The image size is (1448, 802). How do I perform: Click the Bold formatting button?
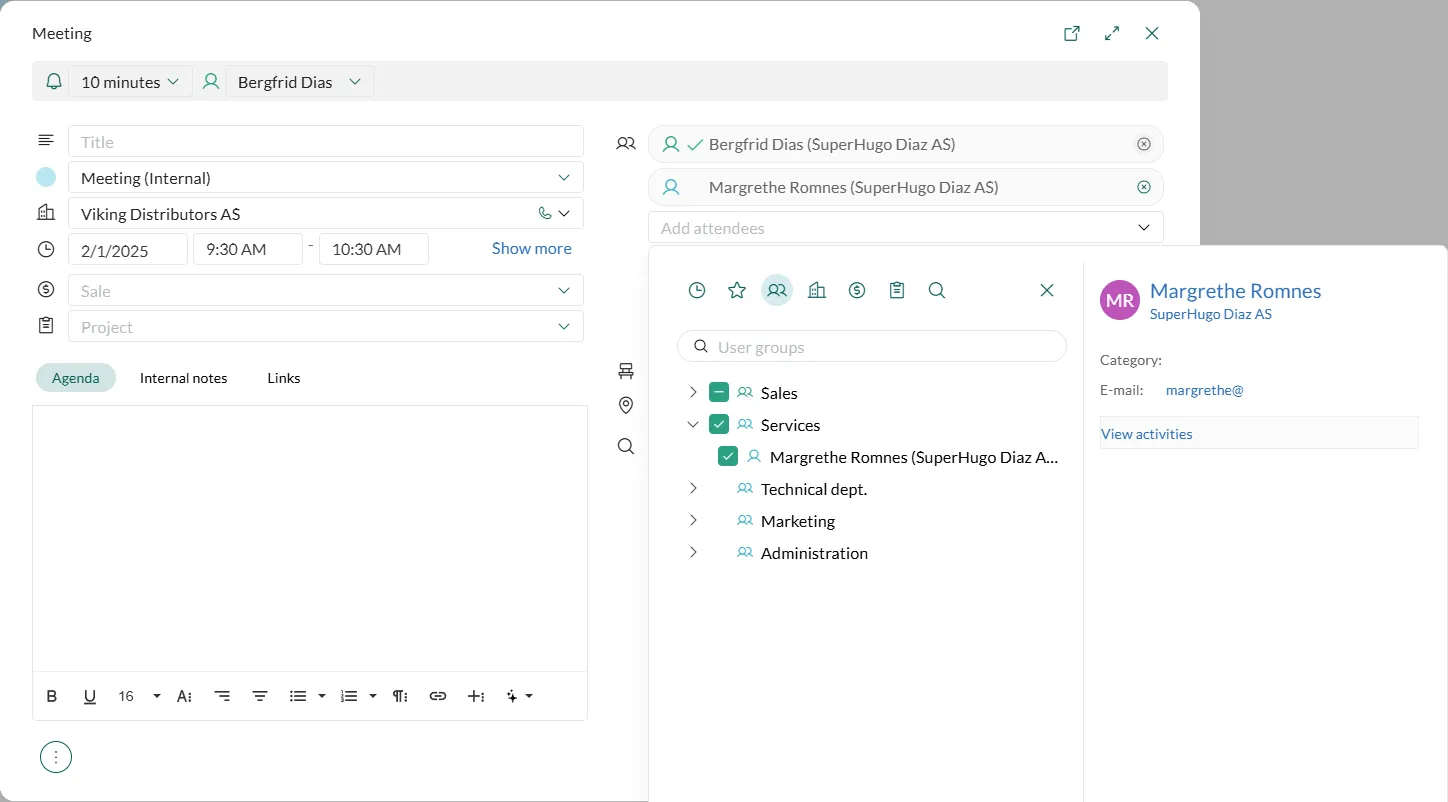click(52, 696)
